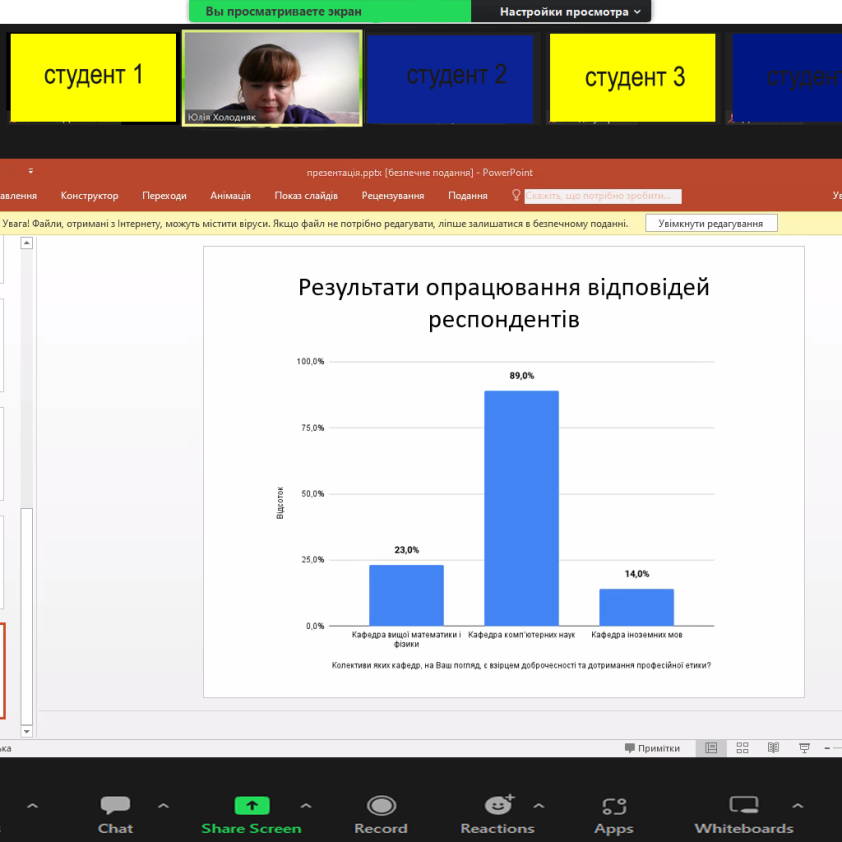
Task: Open the Конструктор ribbon tab
Action: (x=89, y=195)
